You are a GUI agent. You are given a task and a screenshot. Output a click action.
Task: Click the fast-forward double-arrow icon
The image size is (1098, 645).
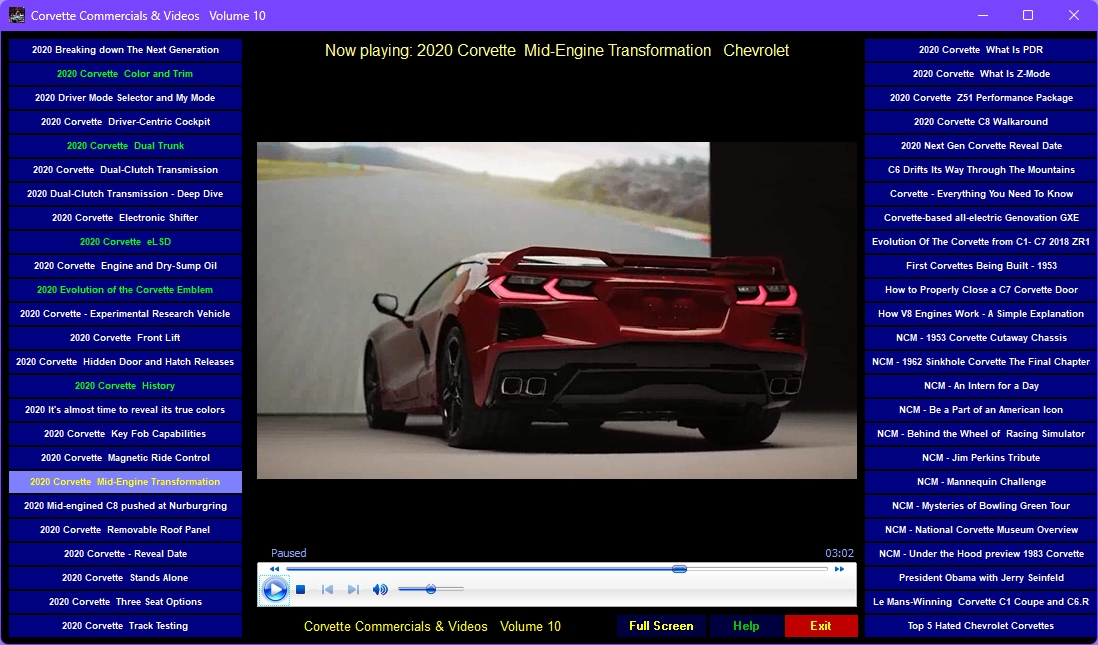point(839,569)
